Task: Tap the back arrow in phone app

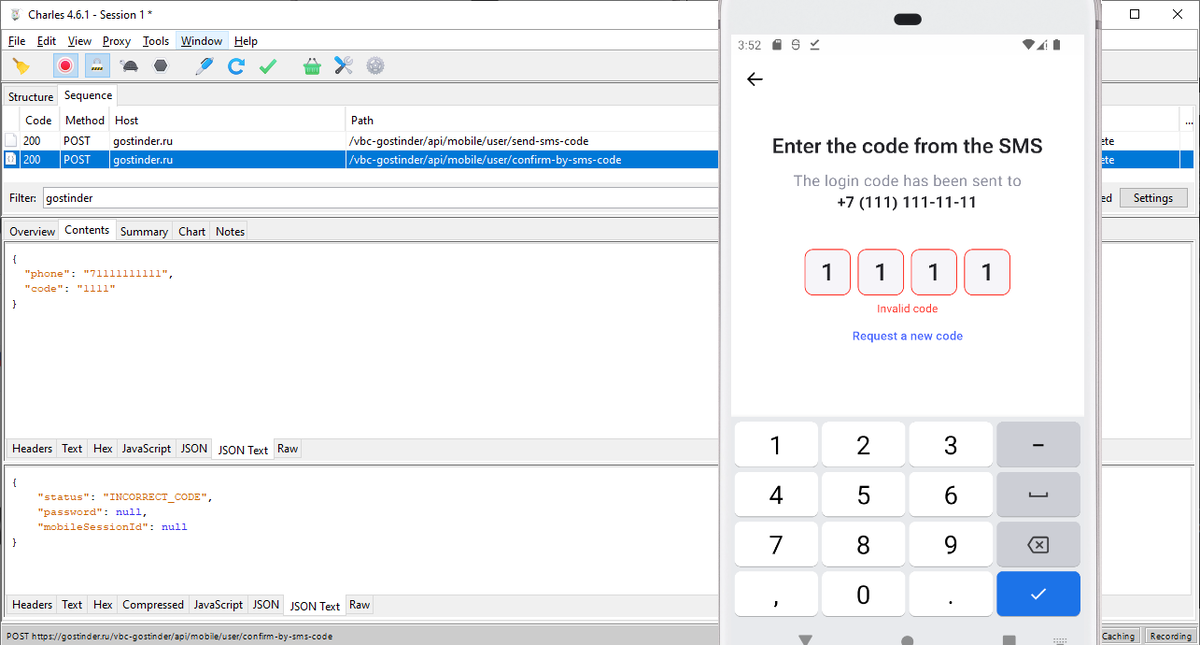Action: [x=755, y=79]
